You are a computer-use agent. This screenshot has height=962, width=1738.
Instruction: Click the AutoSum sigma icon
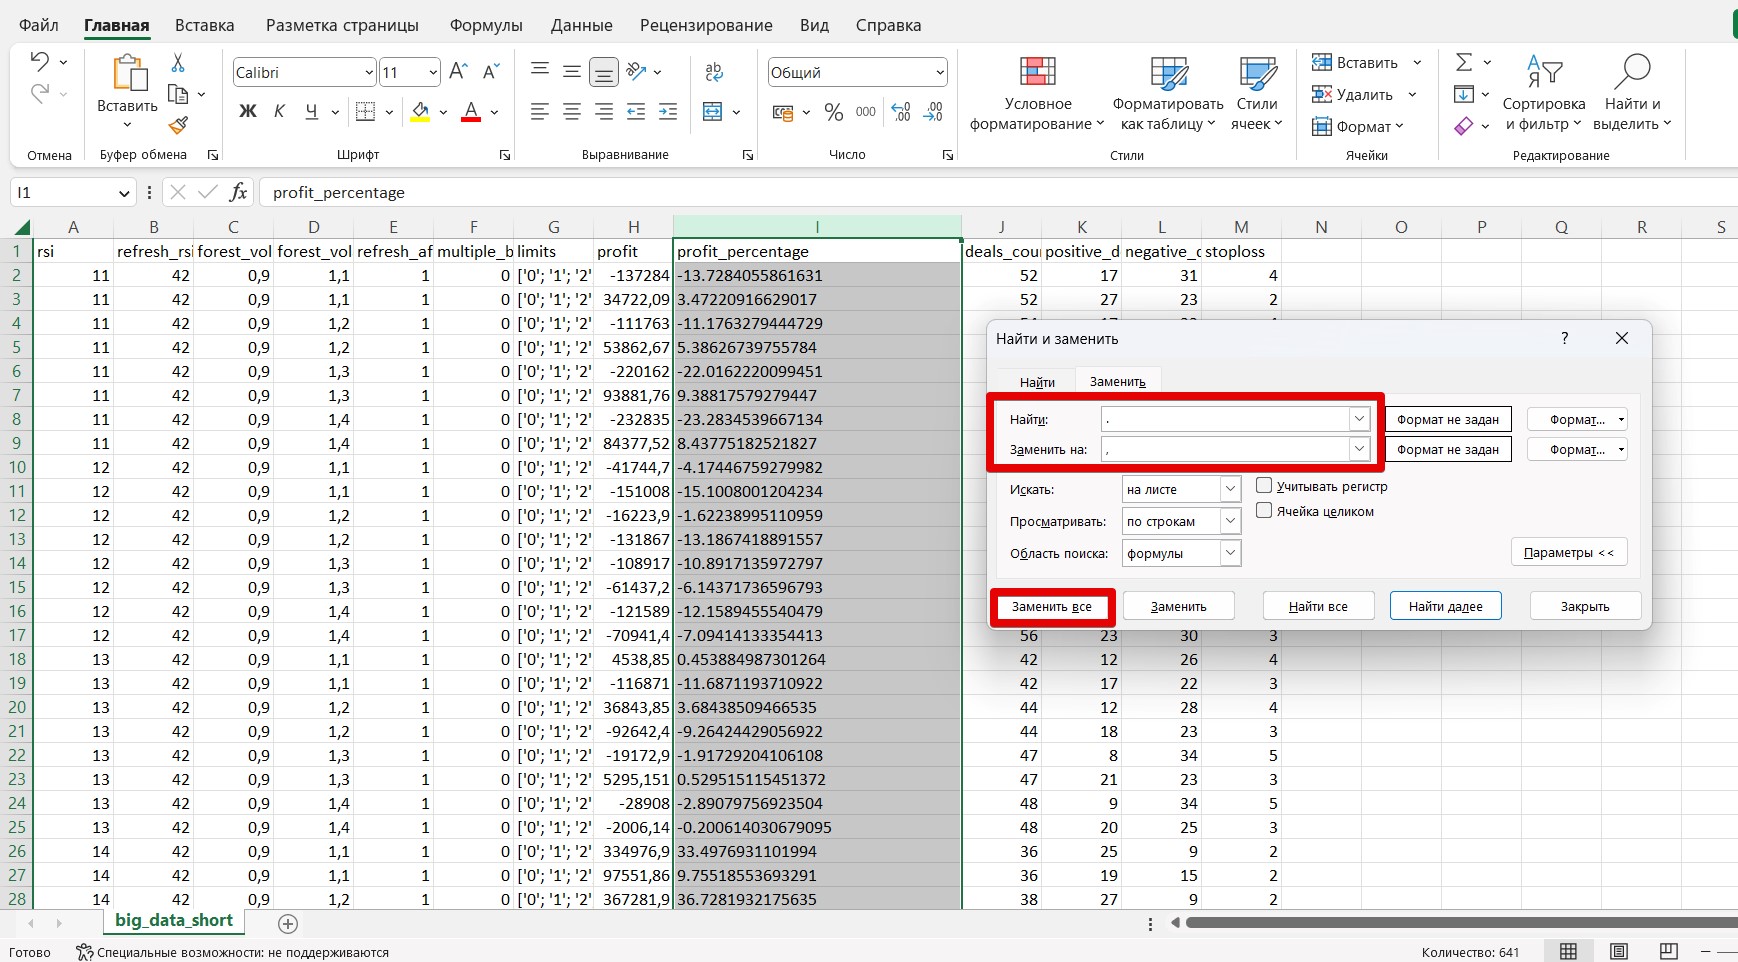pyautogui.click(x=1464, y=62)
